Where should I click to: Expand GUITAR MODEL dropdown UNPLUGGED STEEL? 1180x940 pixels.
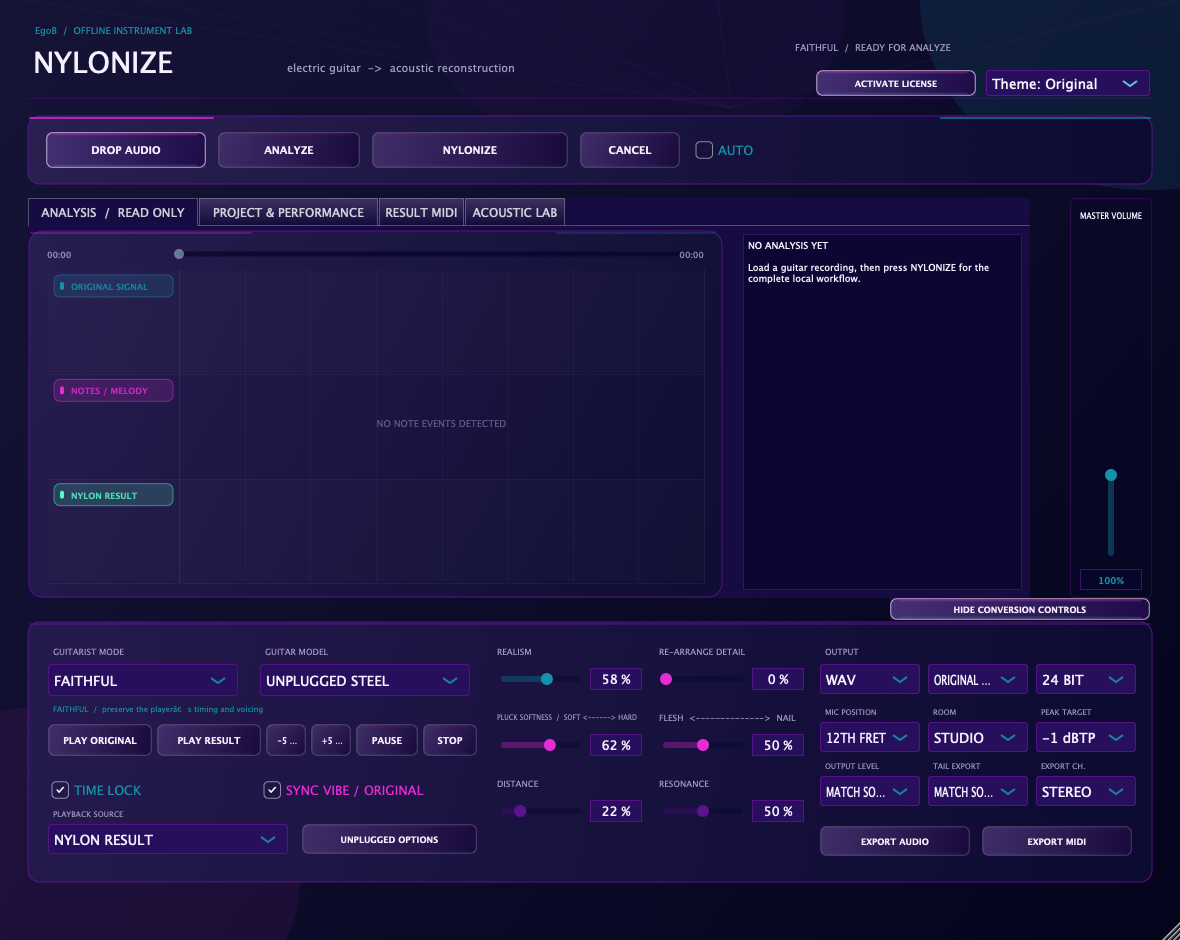coord(365,680)
